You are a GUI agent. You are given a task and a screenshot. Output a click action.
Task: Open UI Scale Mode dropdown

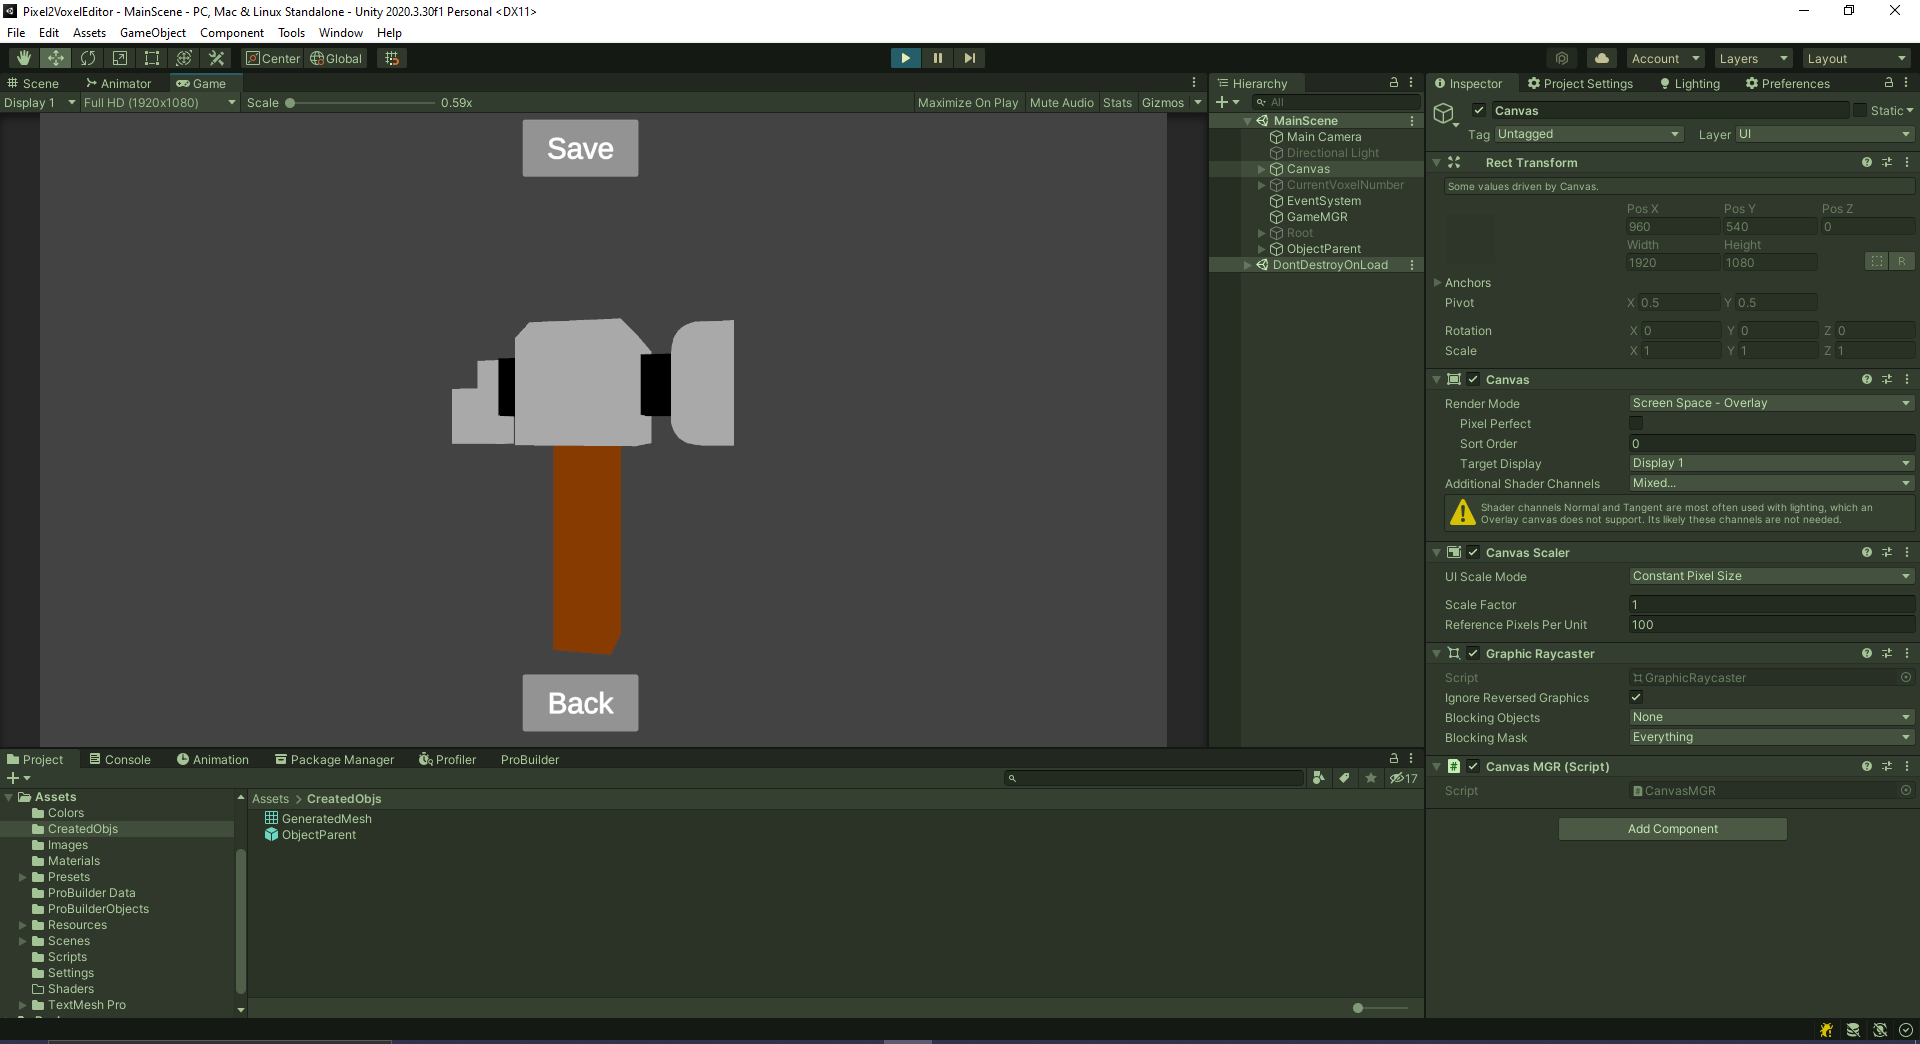1772,577
